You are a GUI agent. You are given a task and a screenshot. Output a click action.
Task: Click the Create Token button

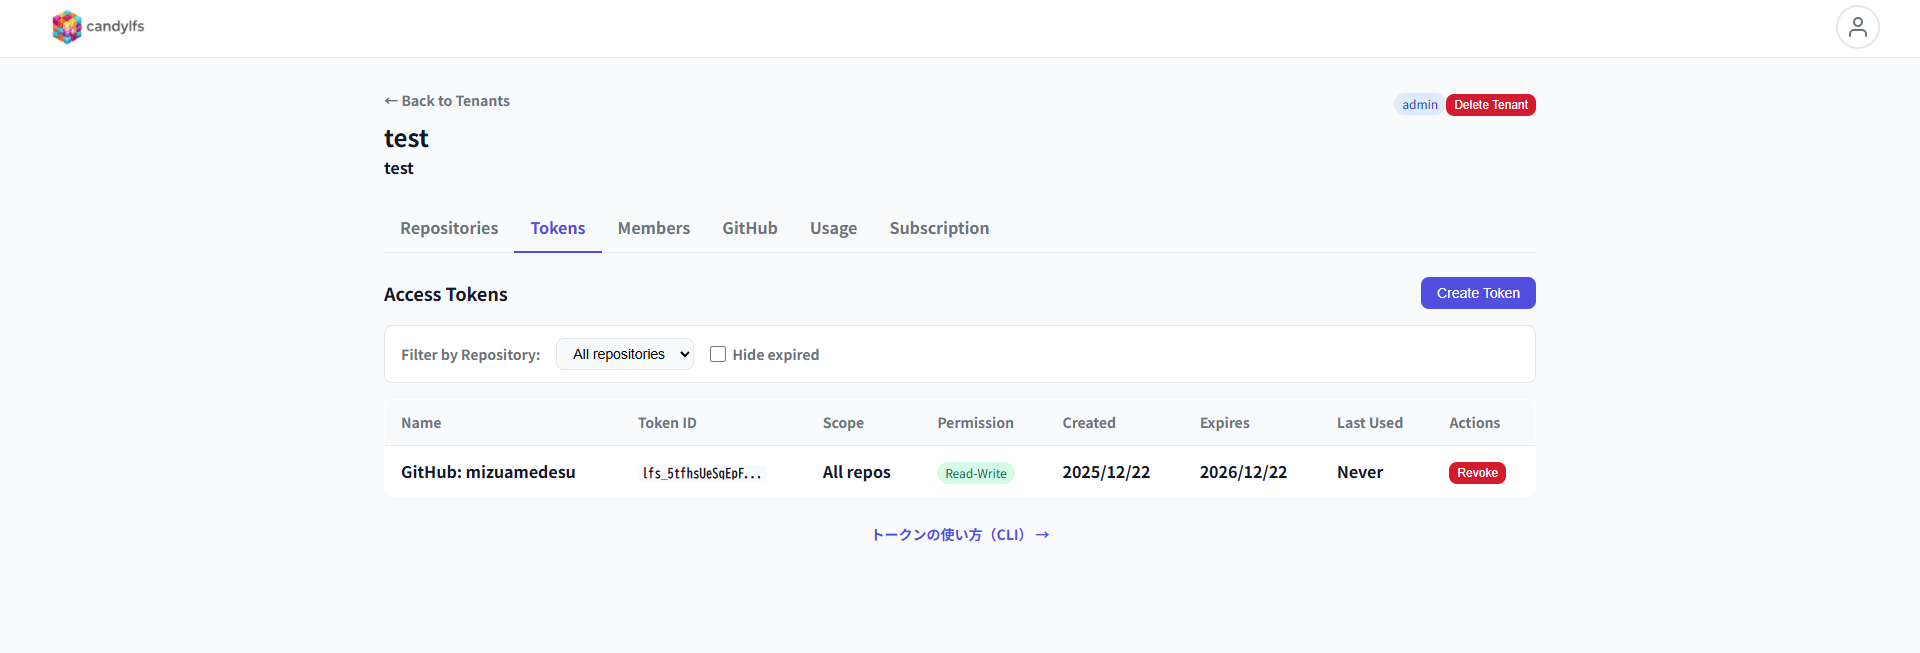[x=1478, y=293]
